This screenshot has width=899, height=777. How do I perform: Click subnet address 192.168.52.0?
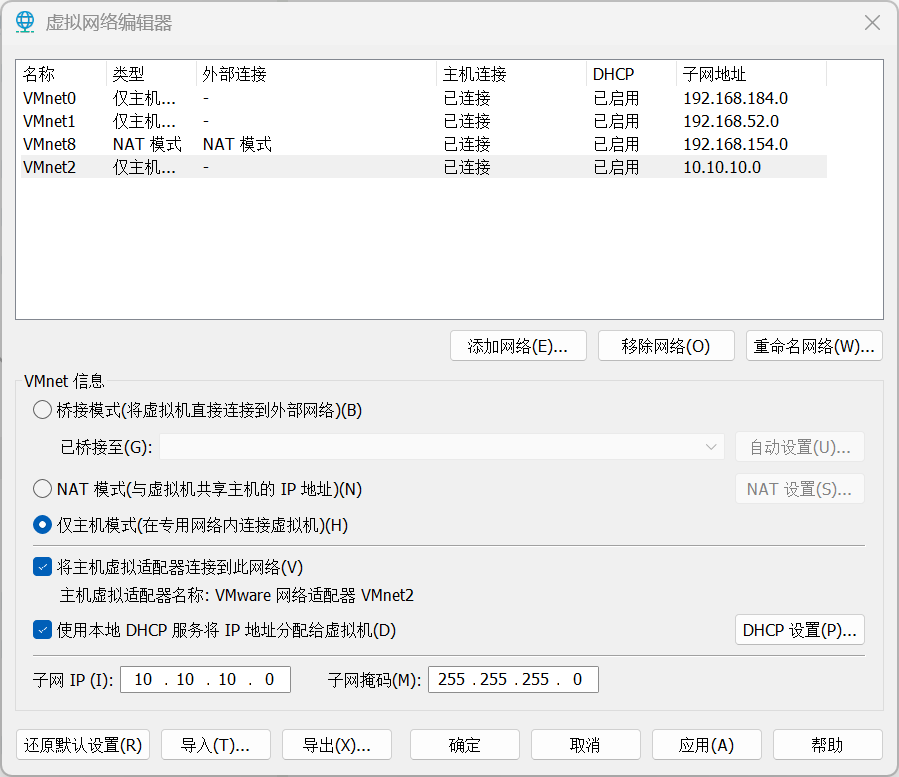tap(731, 121)
